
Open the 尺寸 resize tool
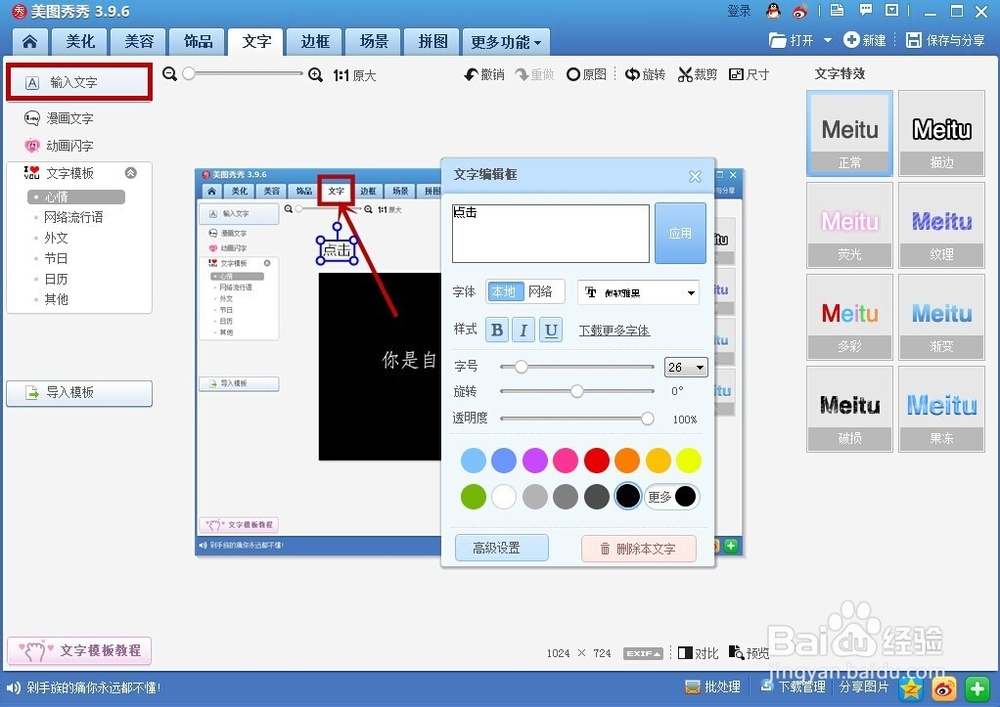click(x=749, y=75)
